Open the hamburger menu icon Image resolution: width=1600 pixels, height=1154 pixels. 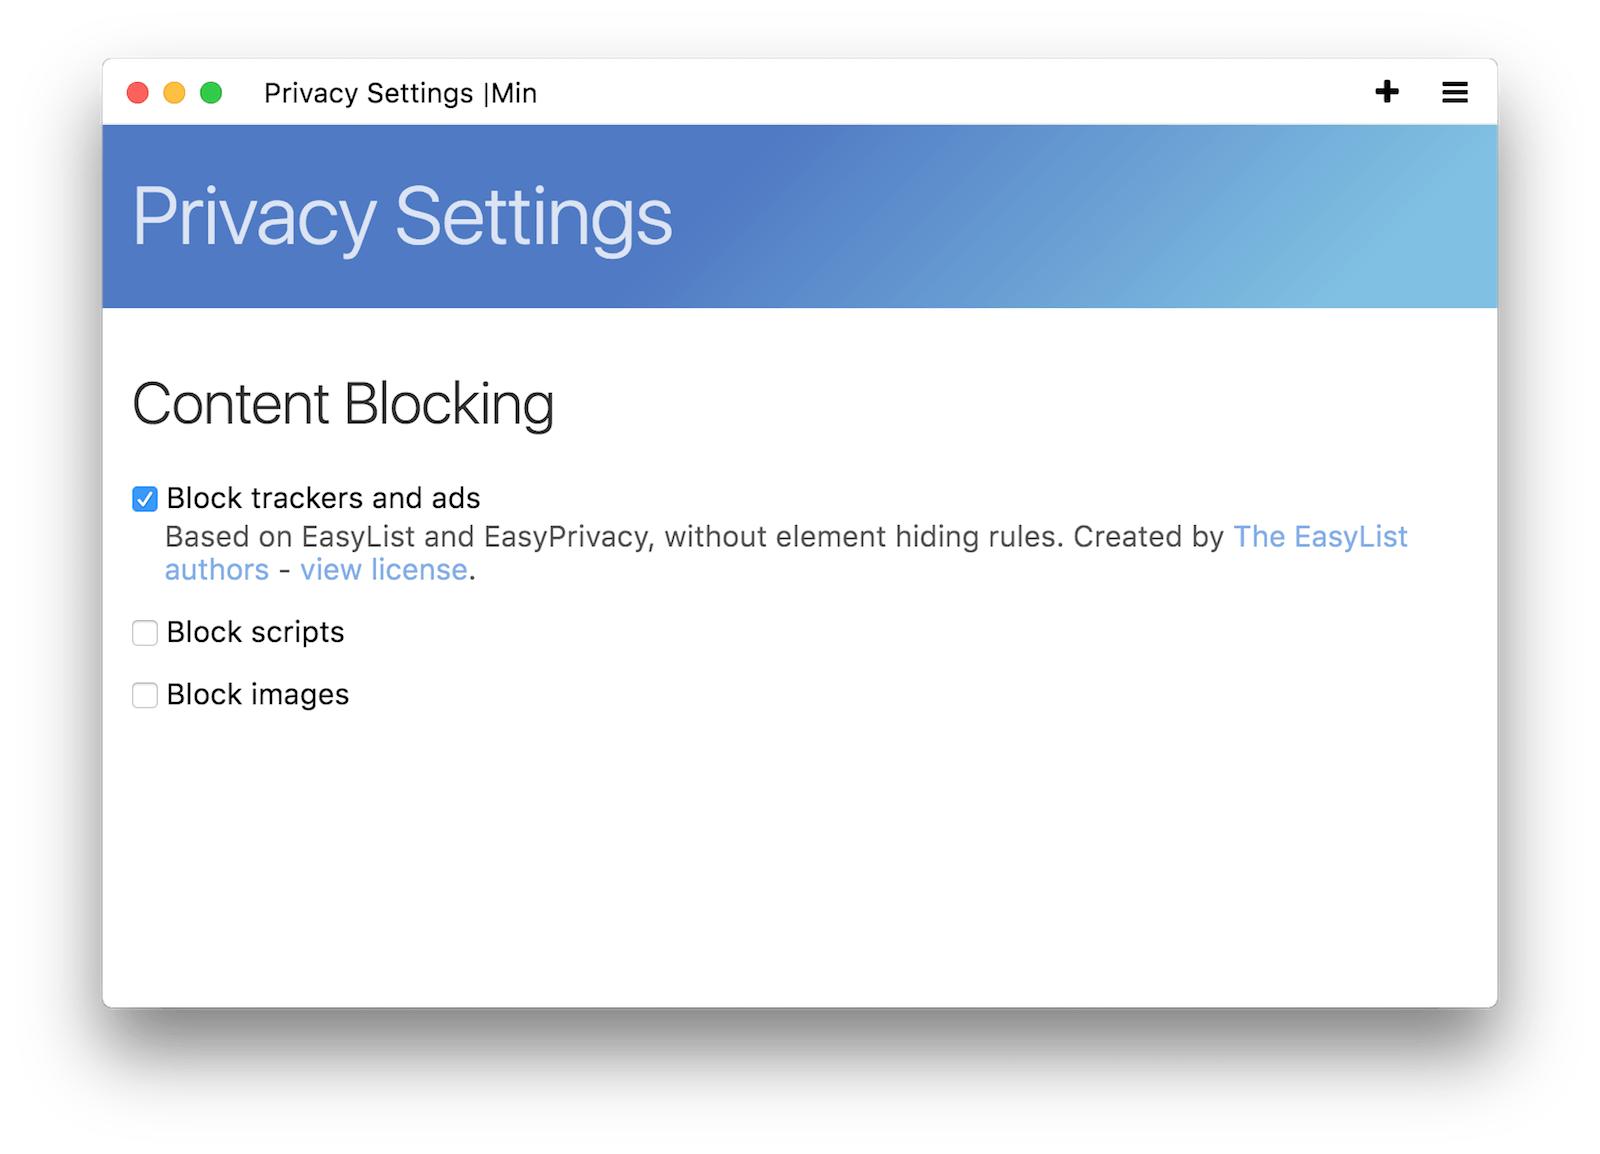click(1454, 92)
